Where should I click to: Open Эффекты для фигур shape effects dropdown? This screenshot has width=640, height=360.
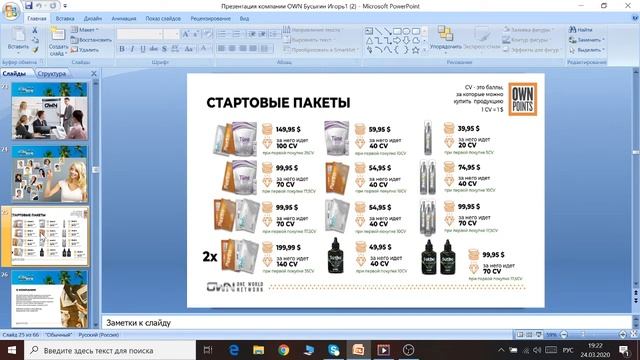click(531, 50)
